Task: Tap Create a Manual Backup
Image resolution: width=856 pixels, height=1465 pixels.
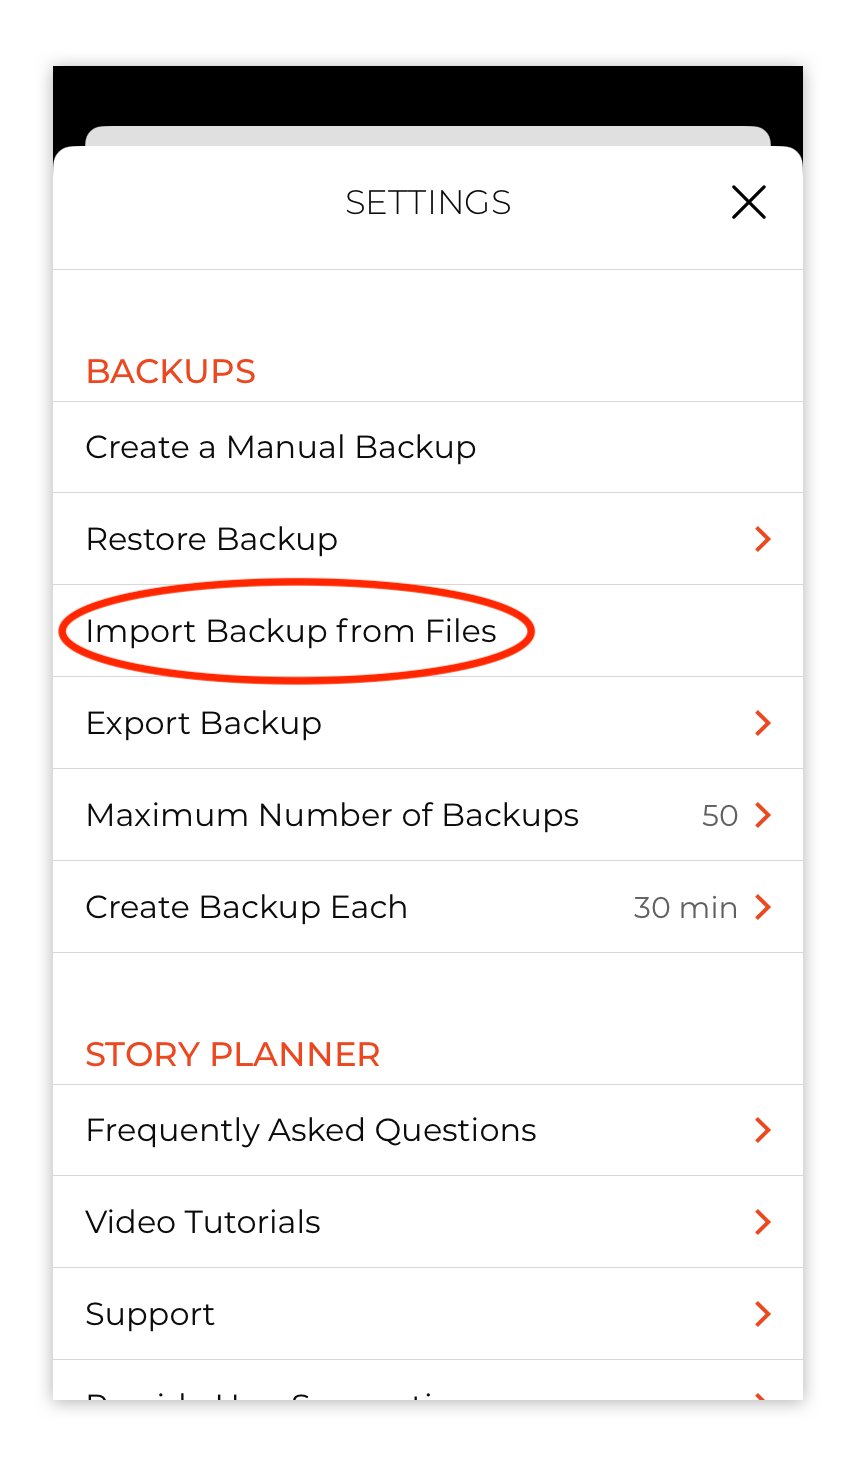Action: [x=428, y=447]
